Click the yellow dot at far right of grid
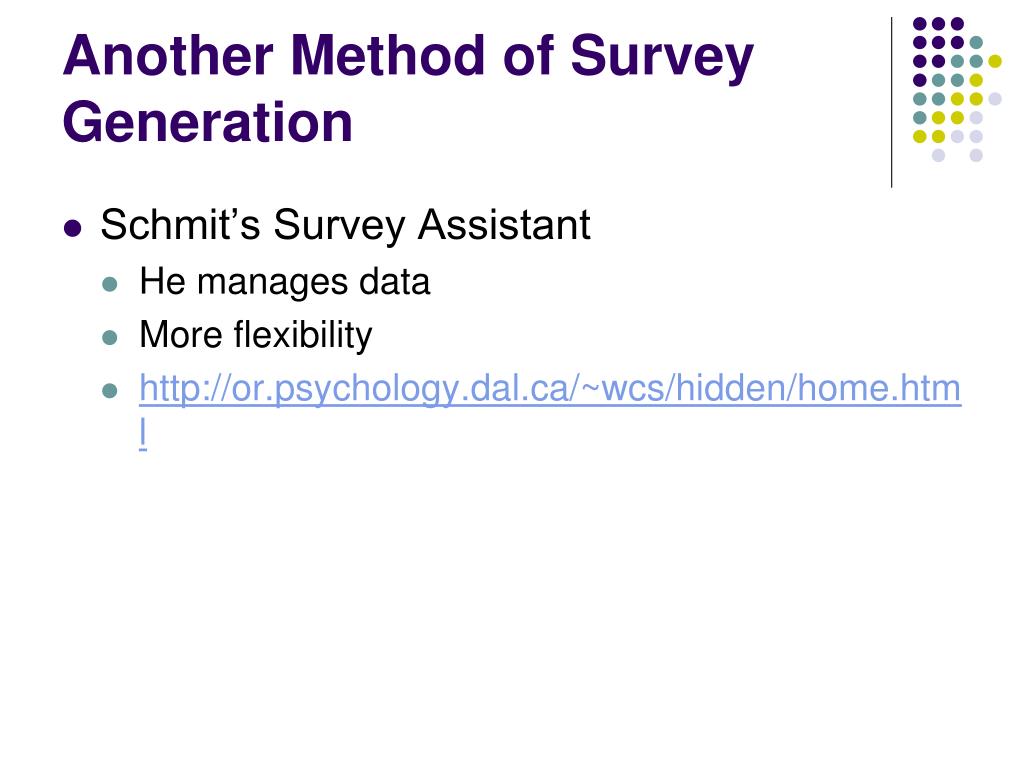This screenshot has height=768, width=1024. point(995,61)
